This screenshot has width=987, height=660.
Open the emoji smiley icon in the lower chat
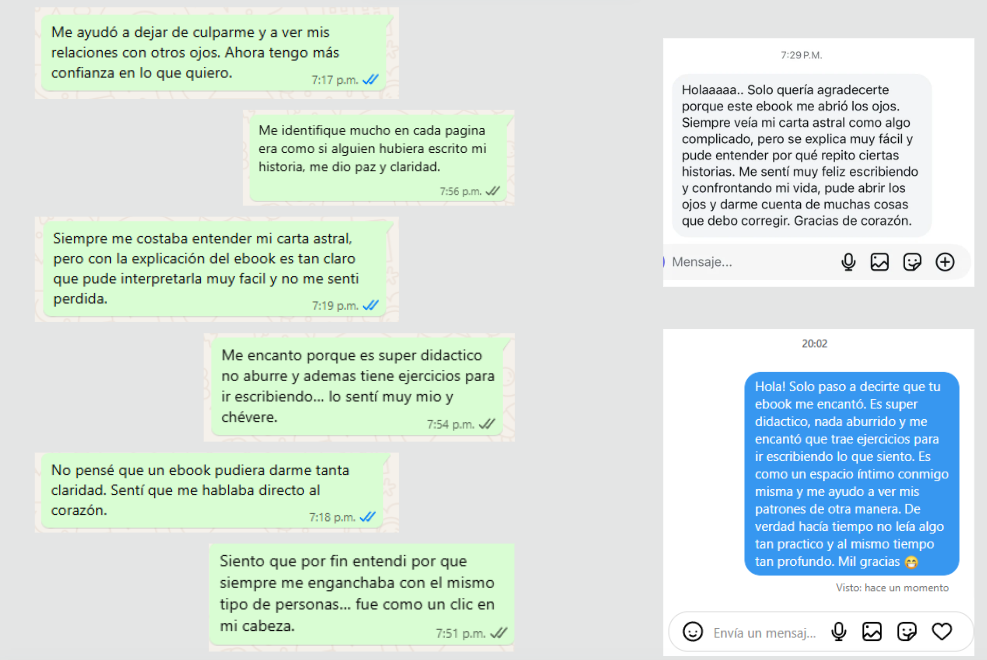click(x=692, y=632)
